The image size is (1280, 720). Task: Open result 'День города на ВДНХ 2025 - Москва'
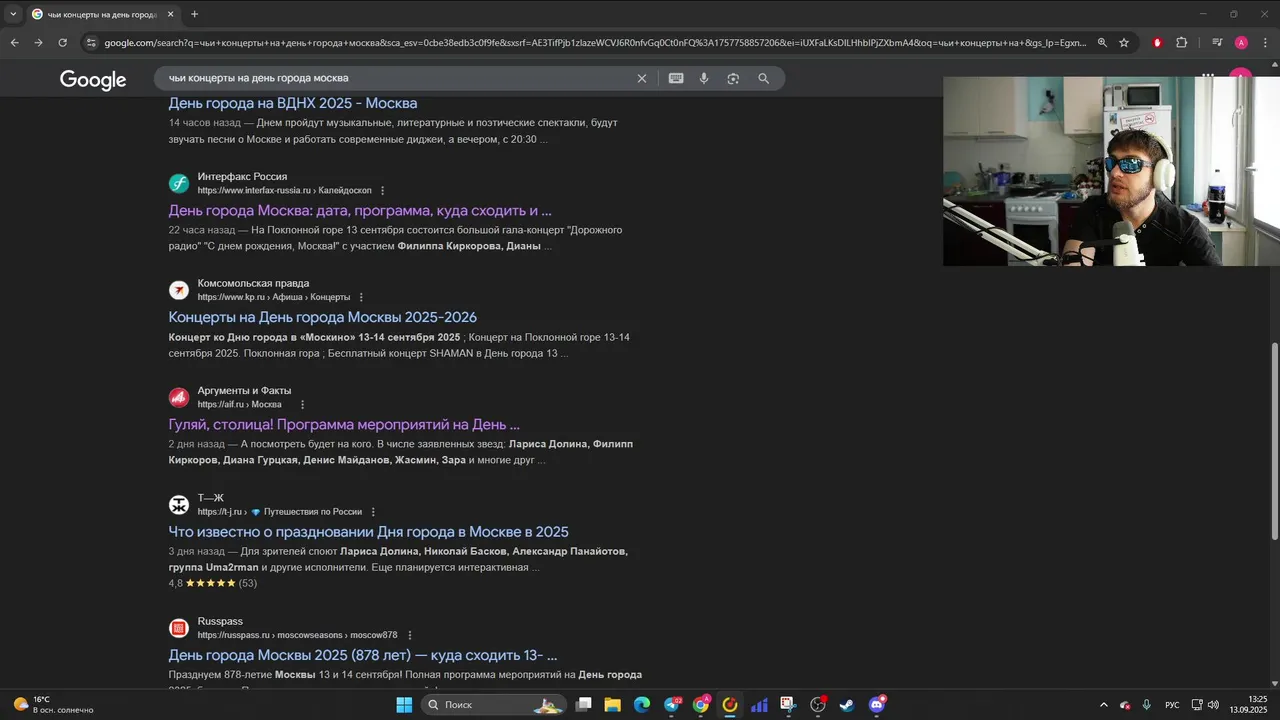coord(293,103)
